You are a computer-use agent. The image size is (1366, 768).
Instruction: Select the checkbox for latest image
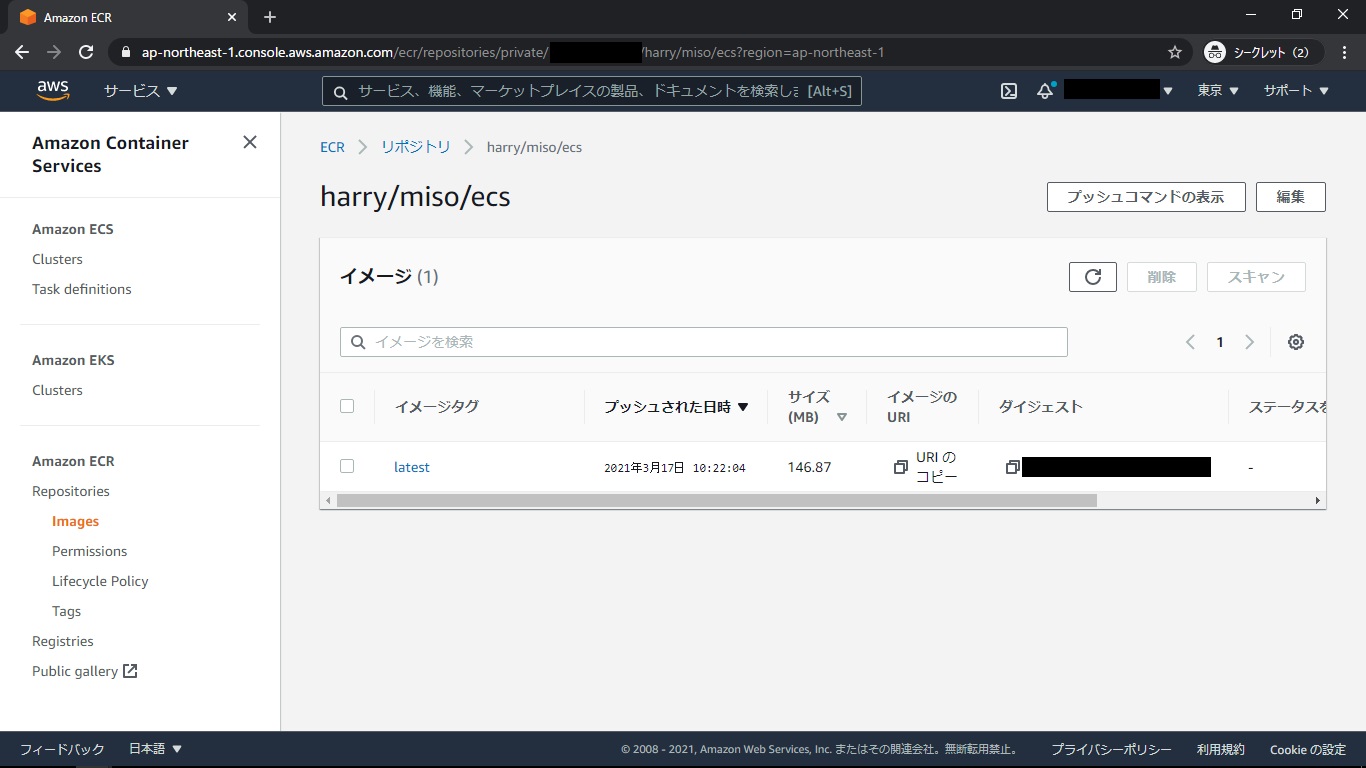point(347,466)
